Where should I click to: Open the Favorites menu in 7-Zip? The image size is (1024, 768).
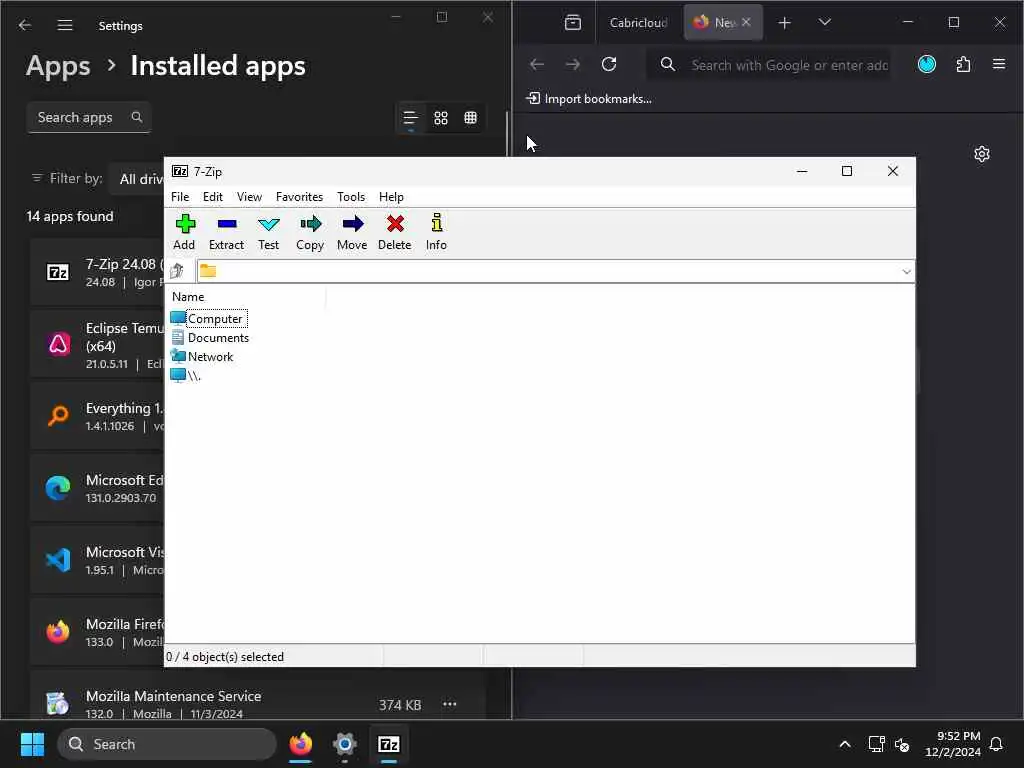(299, 197)
